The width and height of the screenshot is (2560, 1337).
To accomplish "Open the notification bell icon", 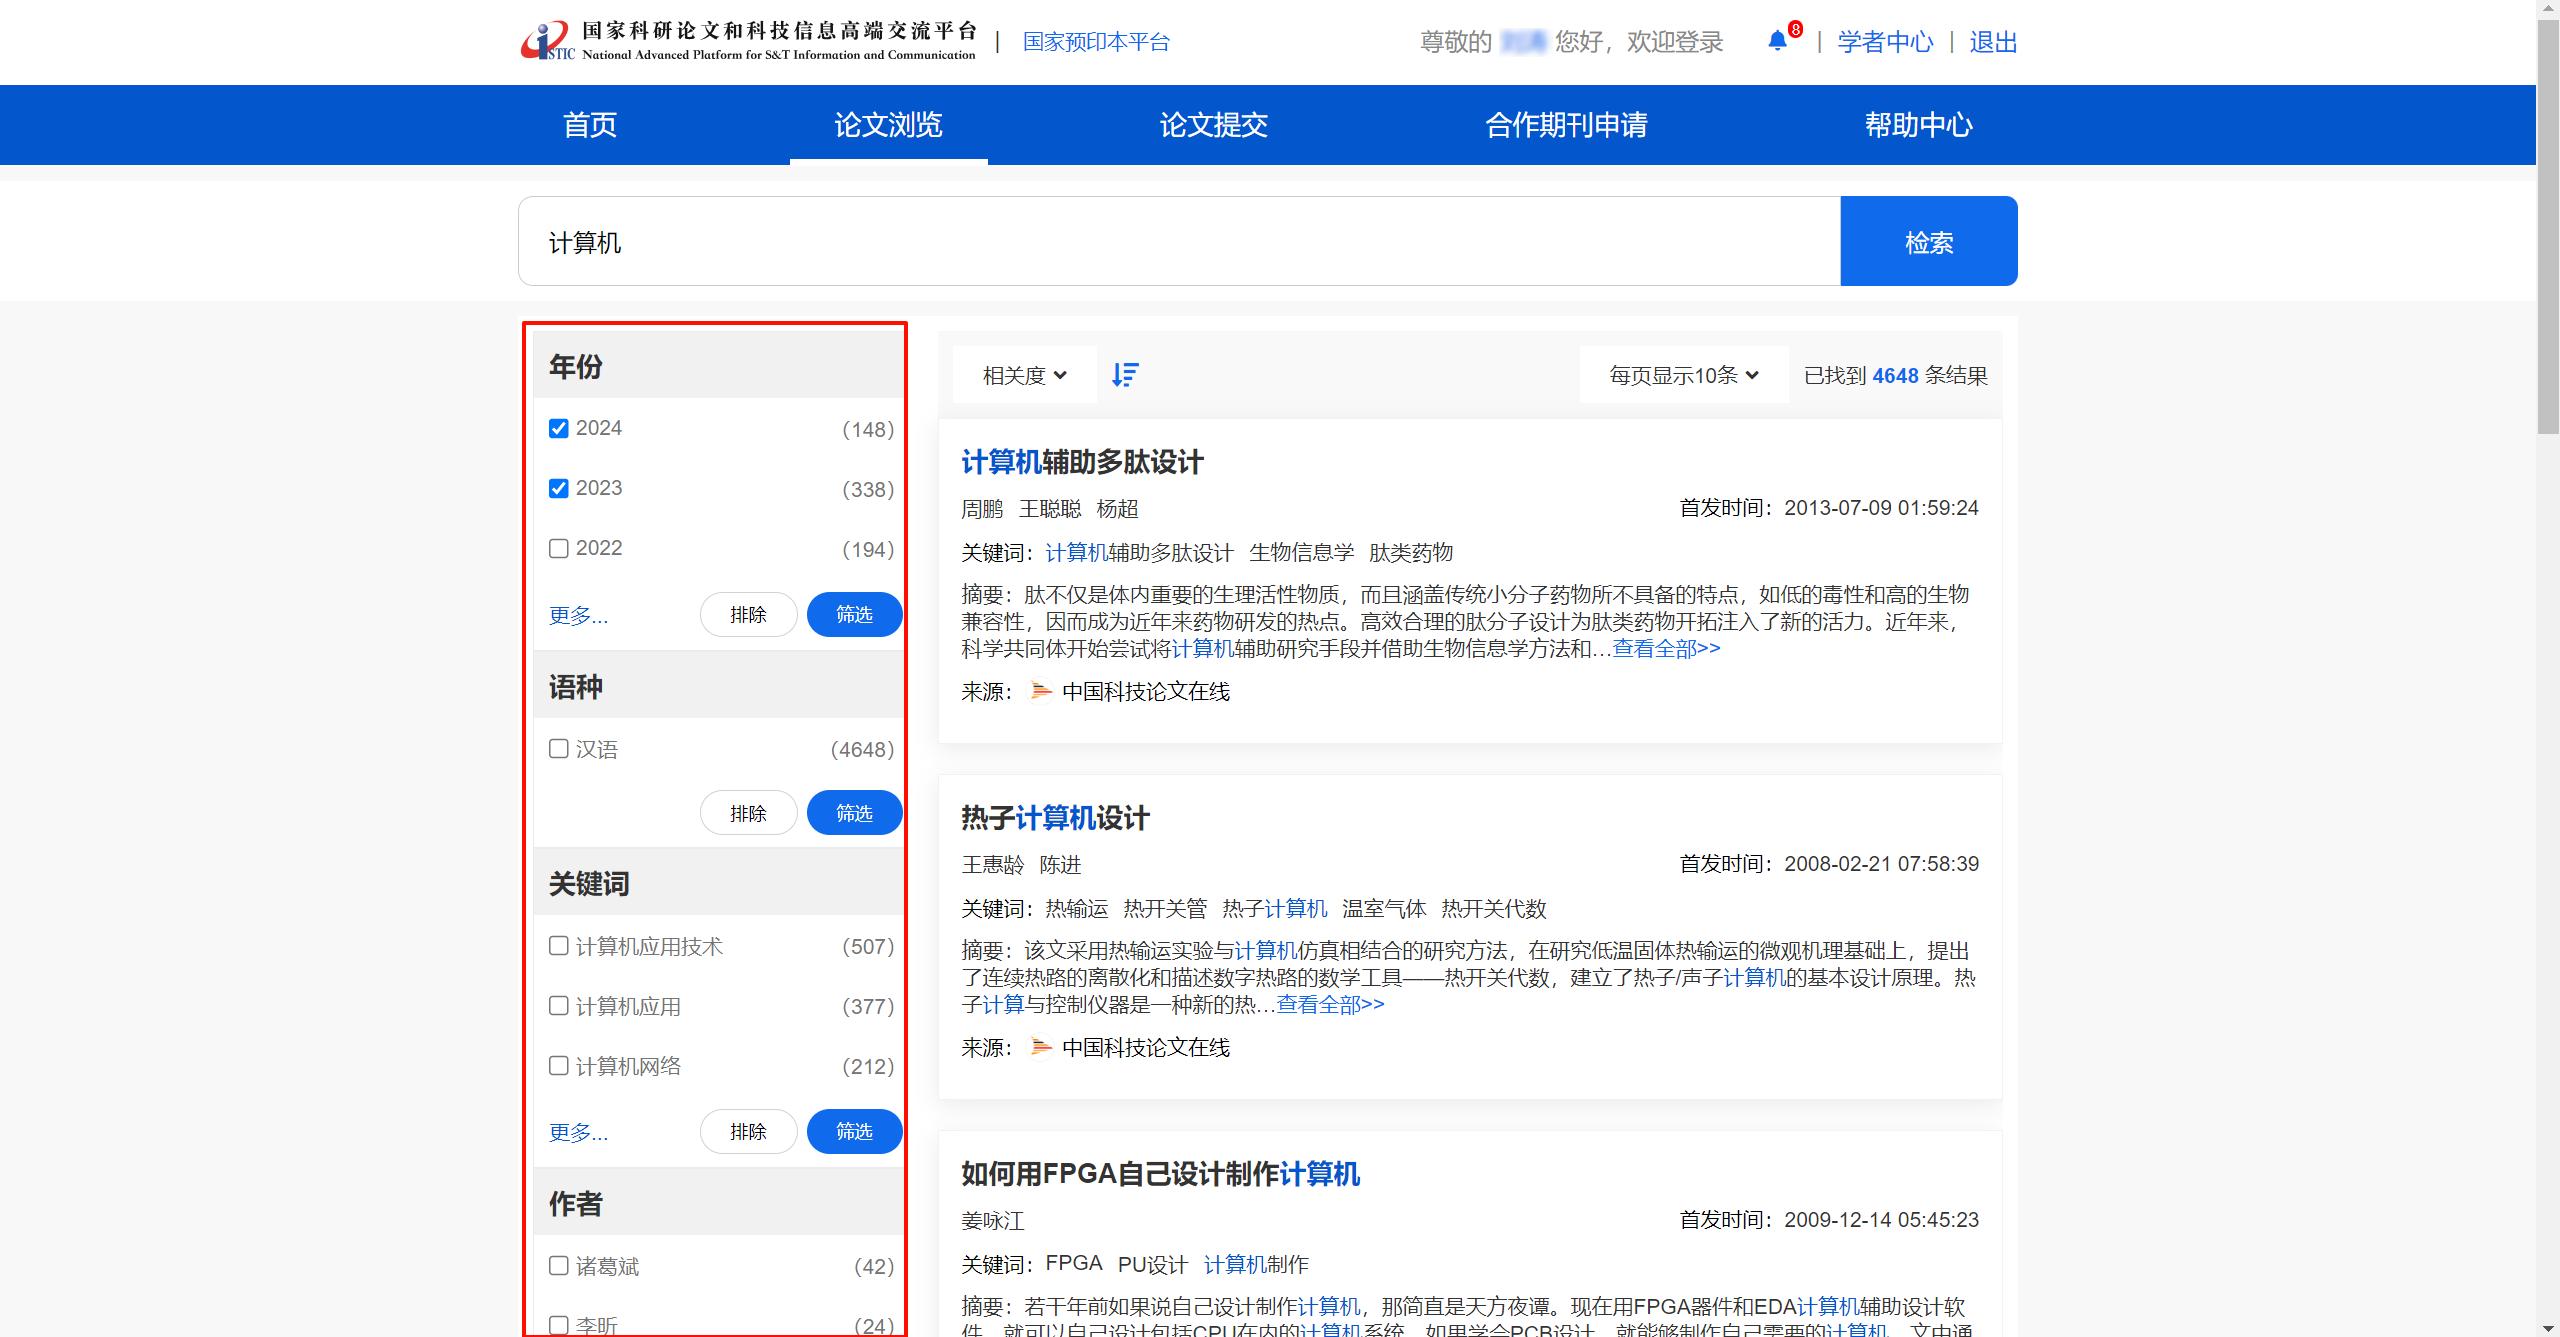I will pyautogui.click(x=1777, y=41).
